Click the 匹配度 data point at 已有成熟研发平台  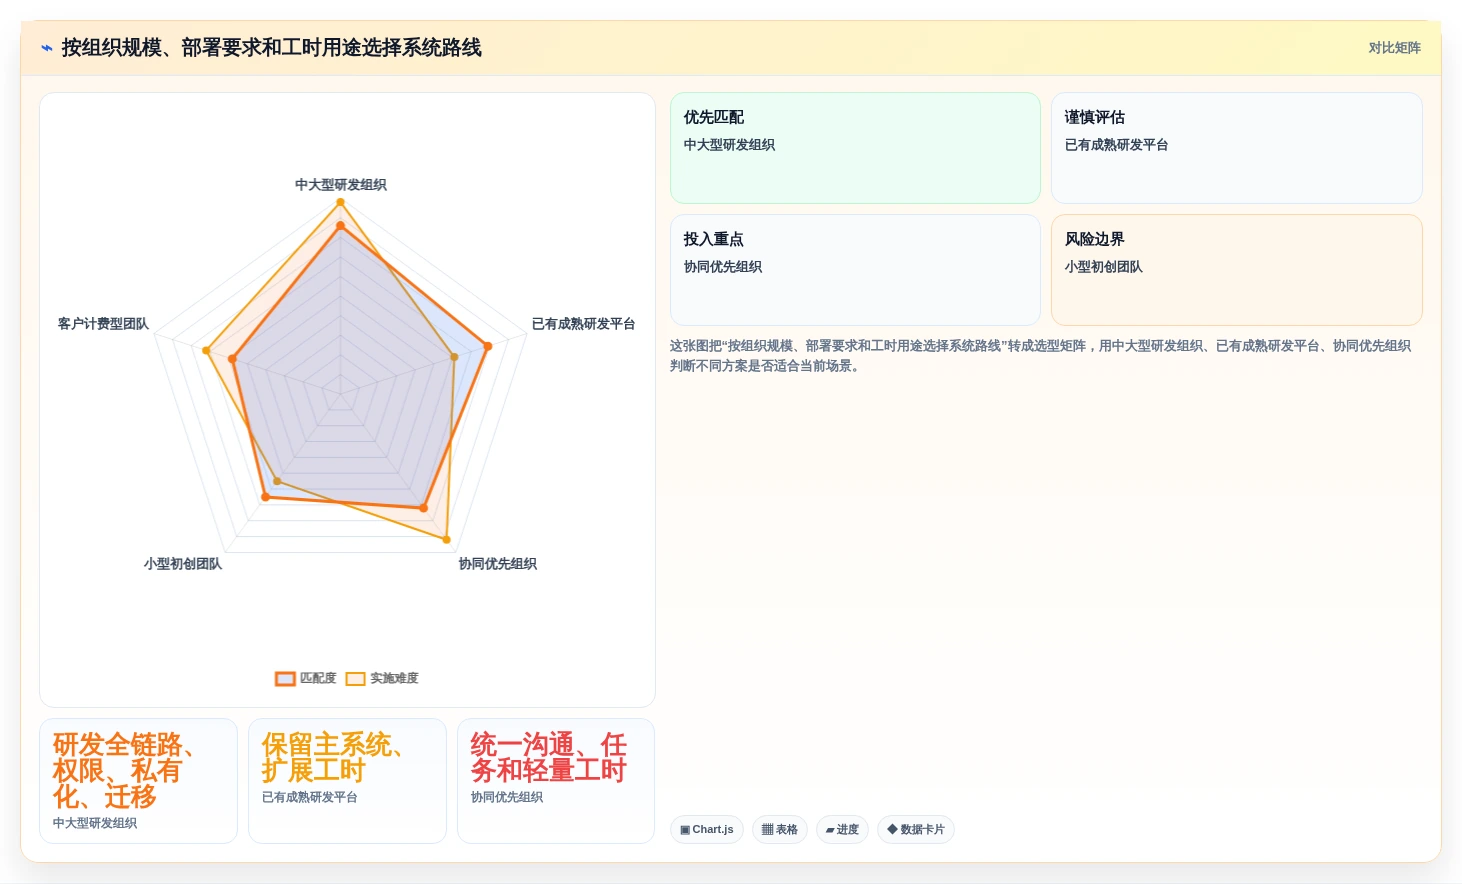(x=488, y=347)
